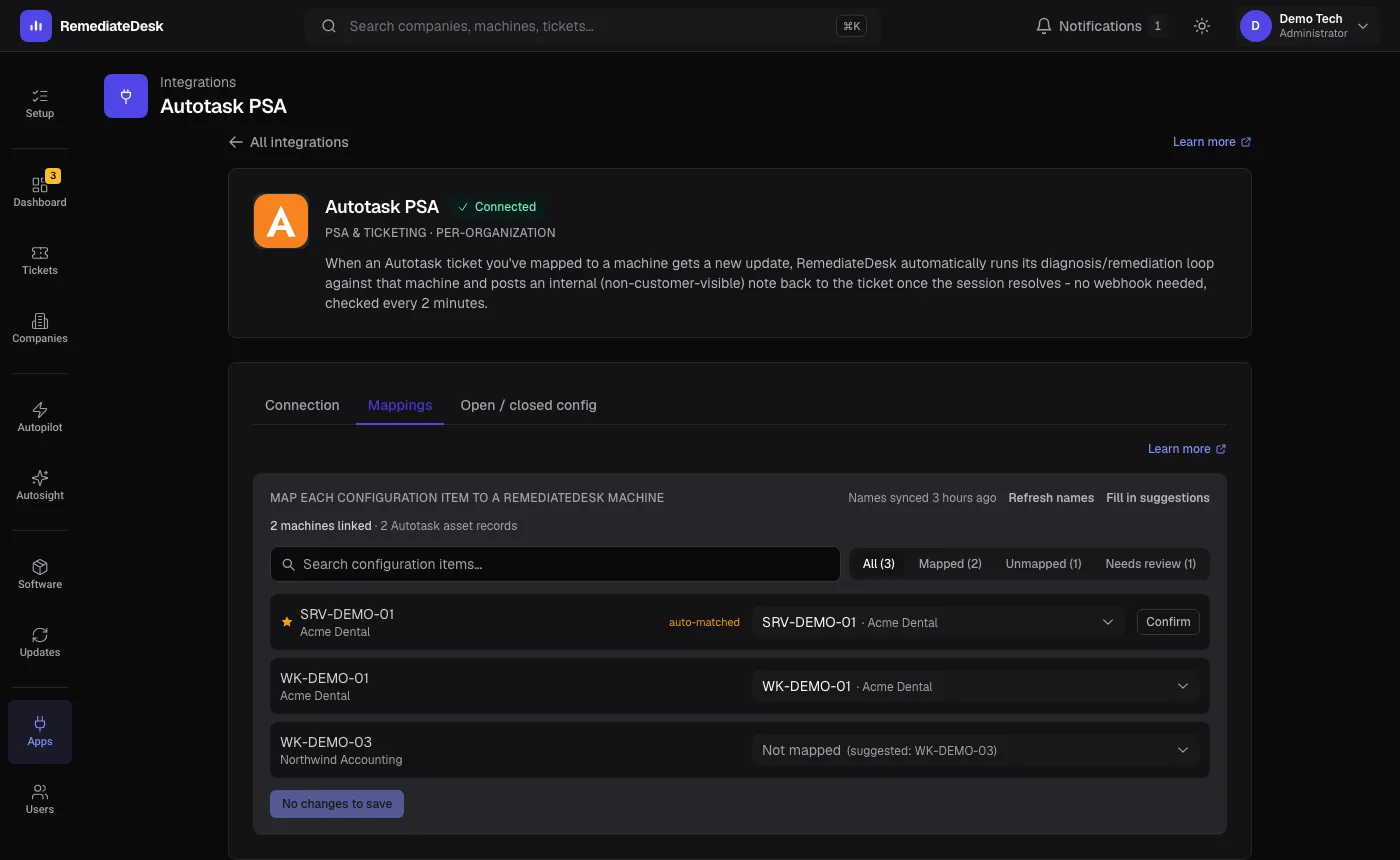The height and width of the screenshot is (860, 1400).
Task: Open the Open / closed config tab
Action: pos(528,405)
